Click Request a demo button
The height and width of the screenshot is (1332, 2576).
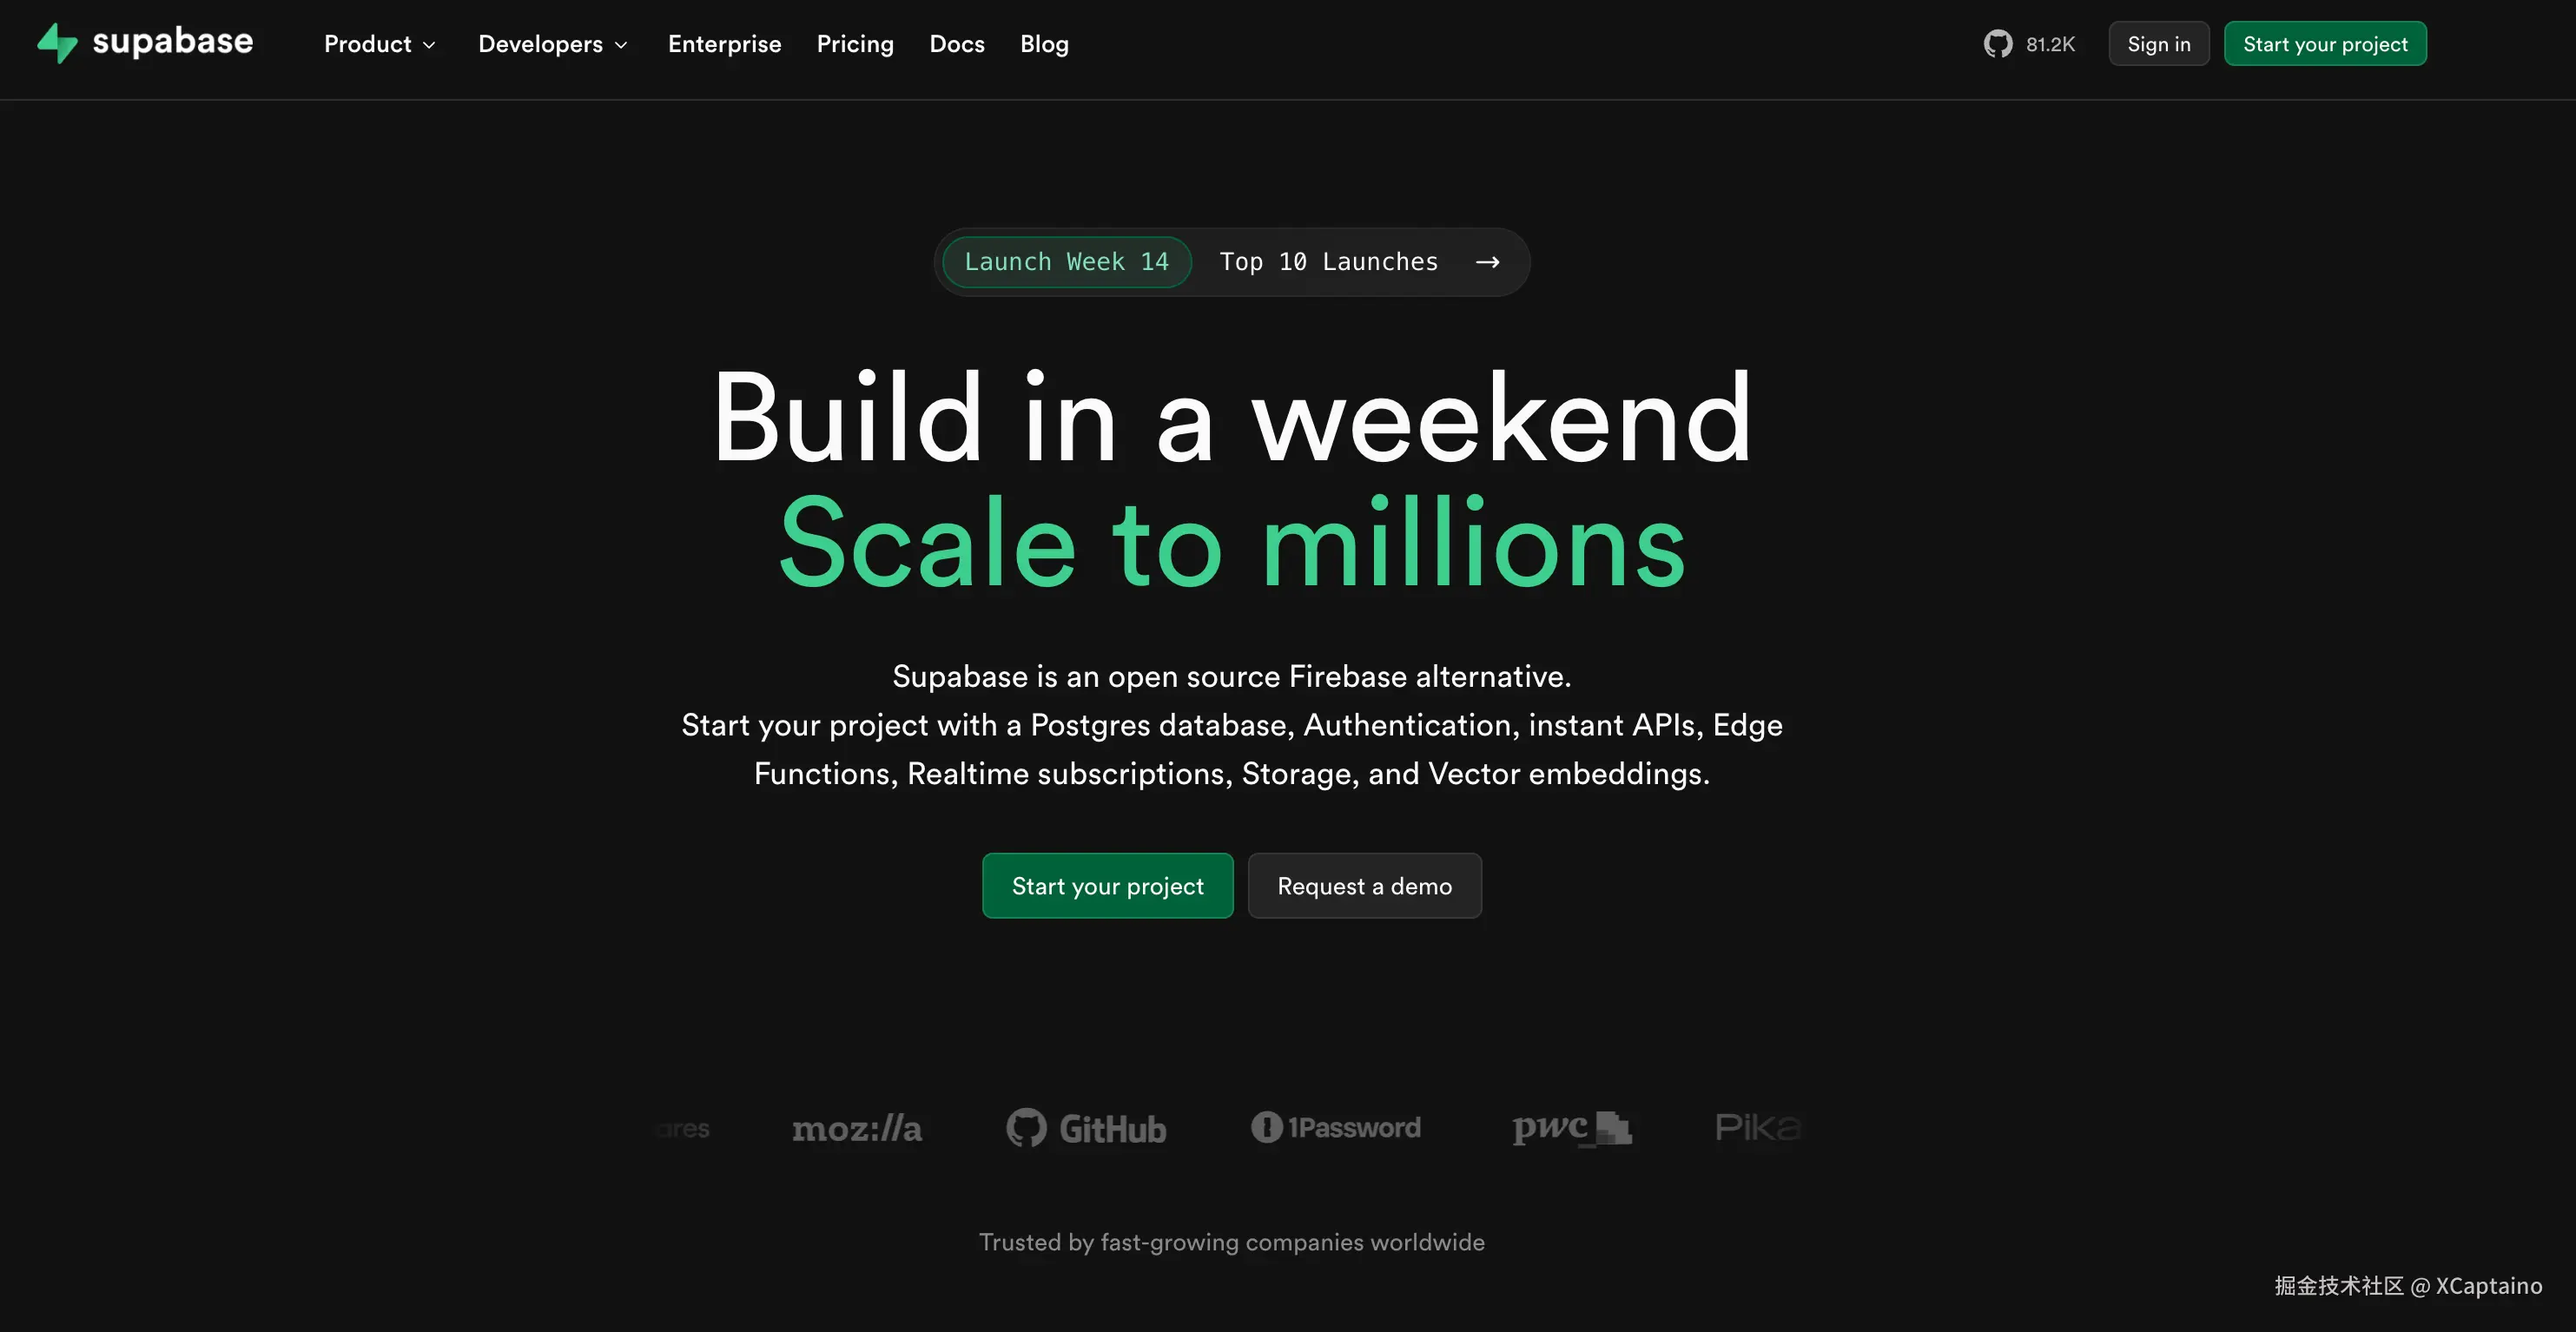tap(1364, 886)
